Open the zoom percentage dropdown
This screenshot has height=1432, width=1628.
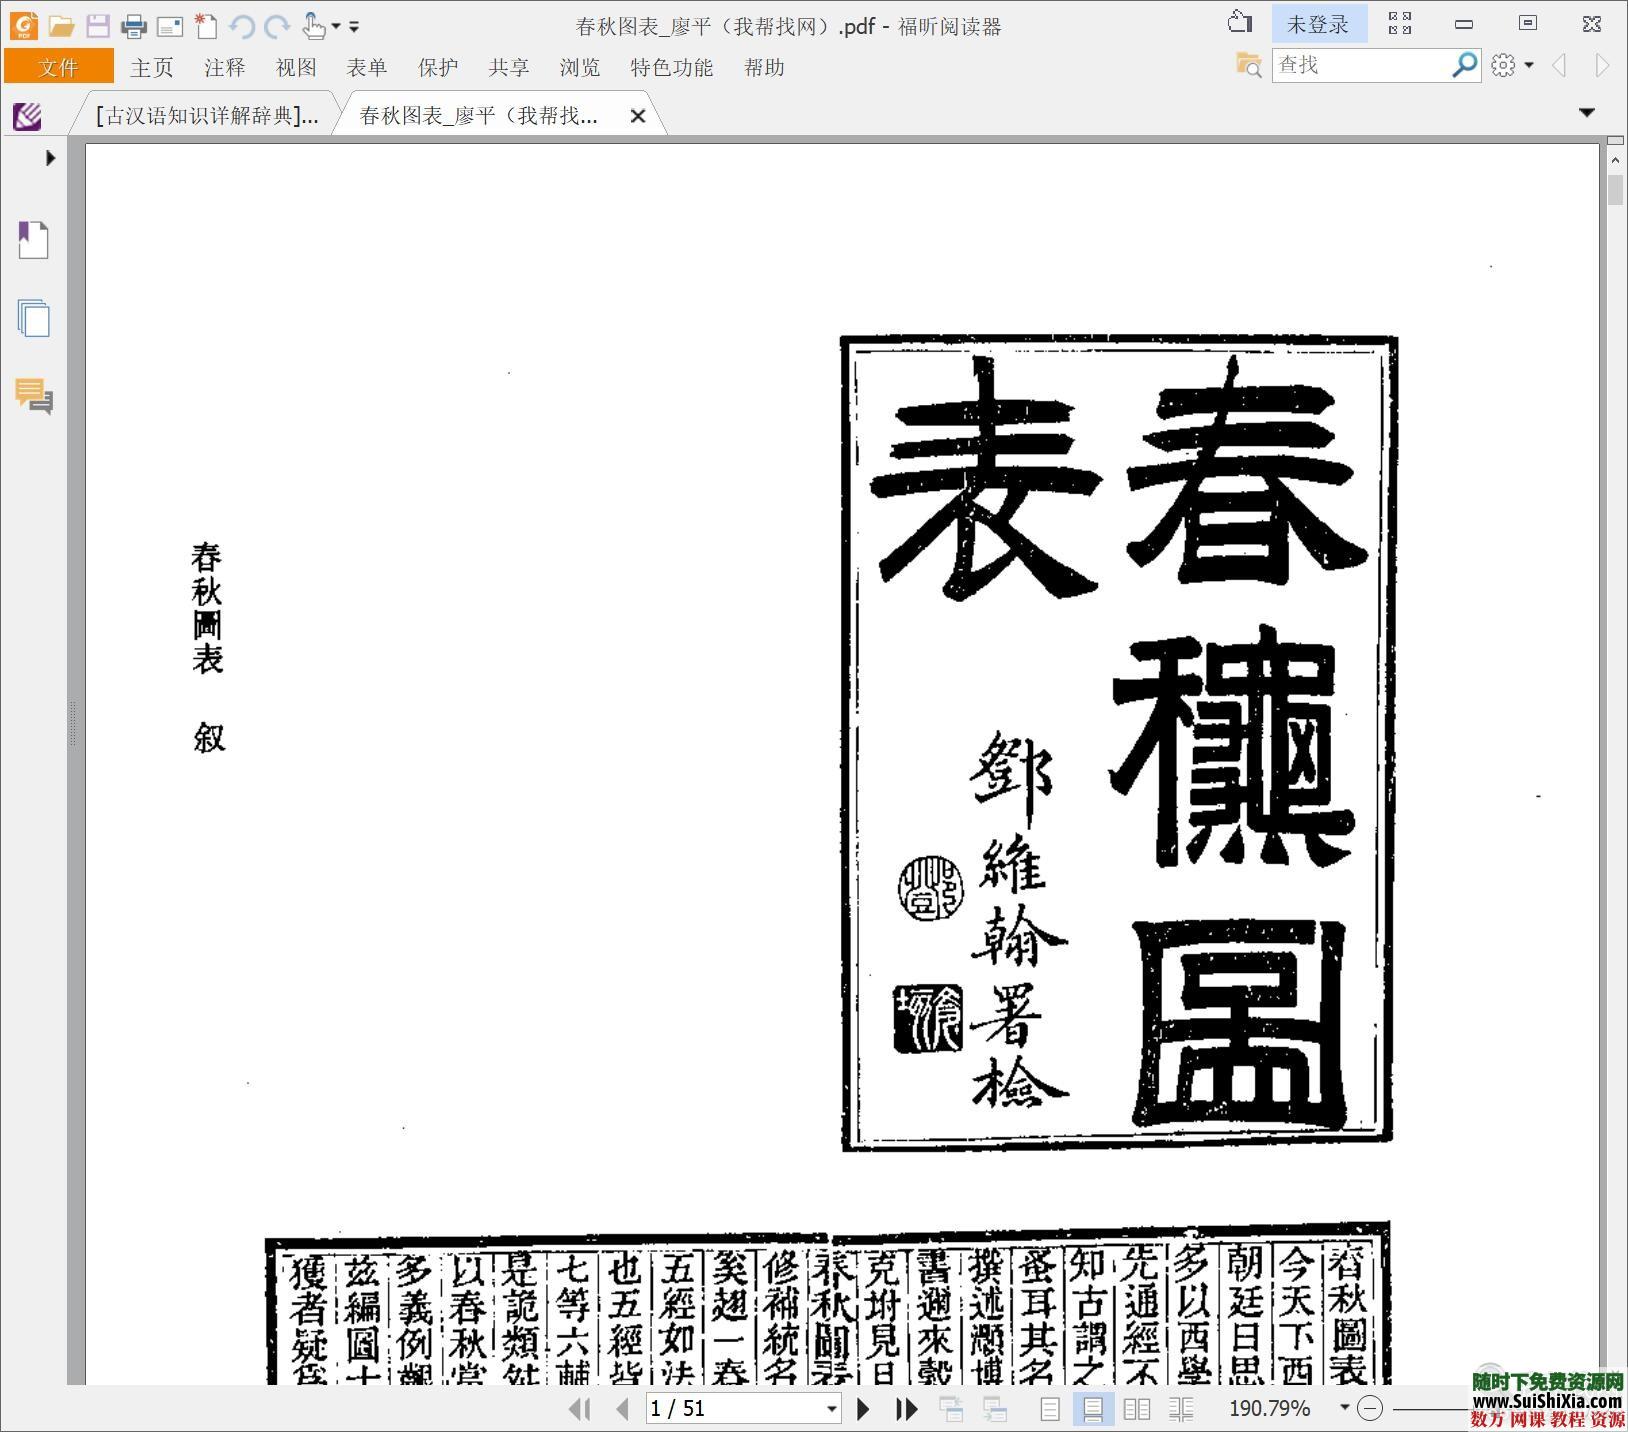click(1345, 1408)
